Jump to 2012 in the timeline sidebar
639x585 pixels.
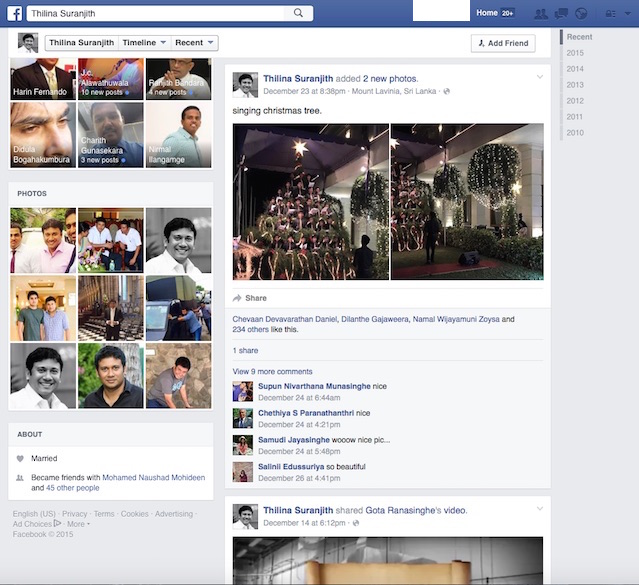[x=575, y=101]
